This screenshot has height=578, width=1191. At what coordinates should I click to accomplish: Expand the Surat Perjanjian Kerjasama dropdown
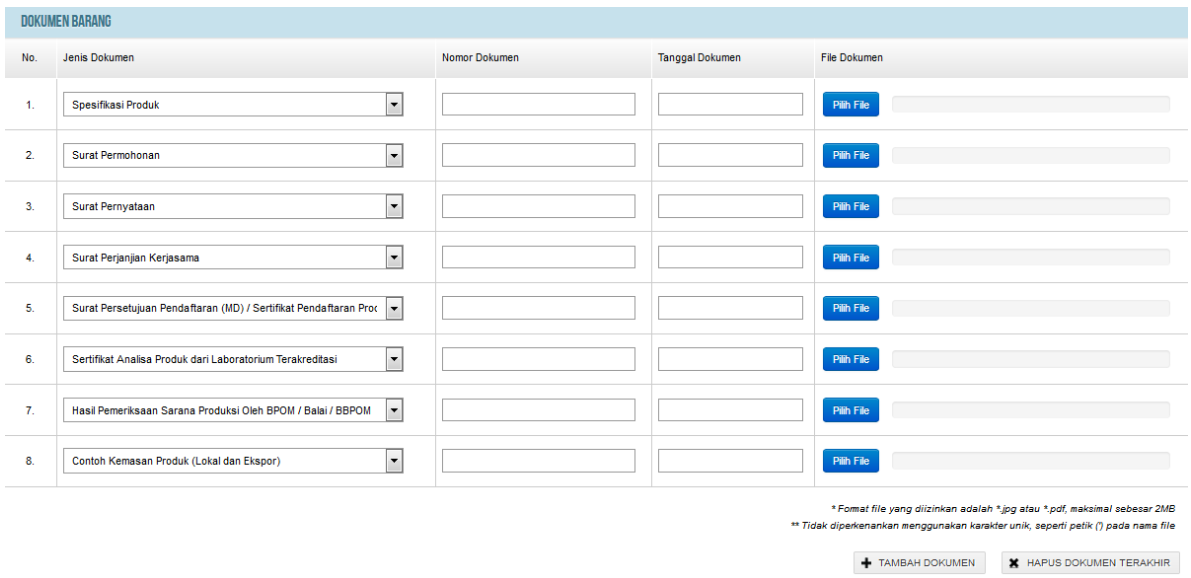point(394,257)
